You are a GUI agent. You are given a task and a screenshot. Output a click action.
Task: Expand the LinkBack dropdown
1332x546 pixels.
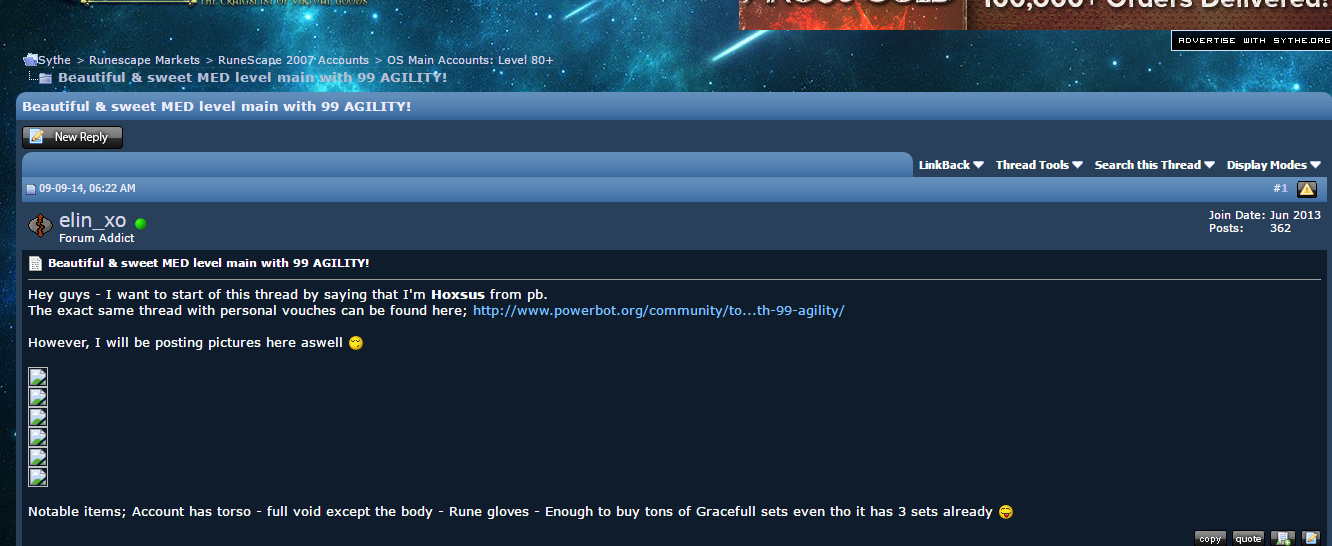tap(951, 165)
